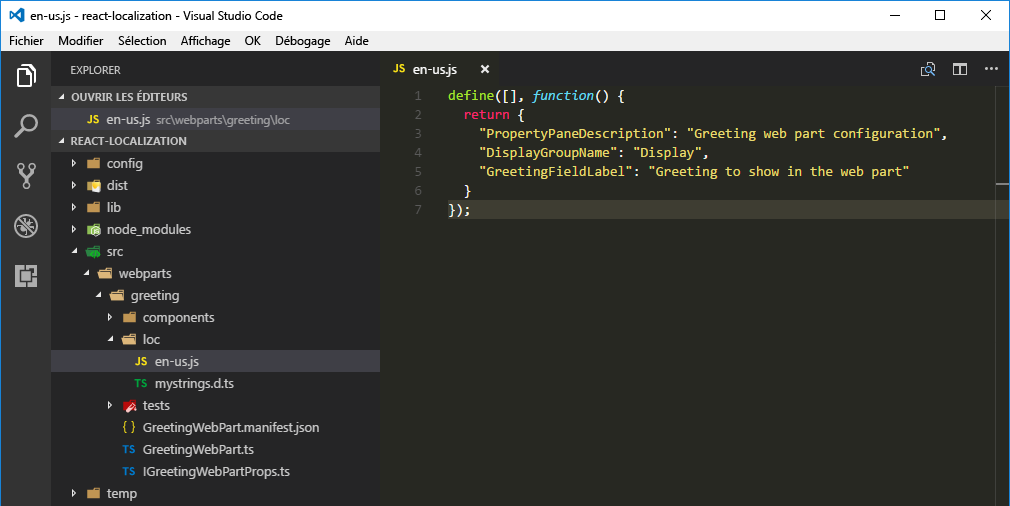
Task: Click the EXPLORER panel title
Action: click(95, 70)
